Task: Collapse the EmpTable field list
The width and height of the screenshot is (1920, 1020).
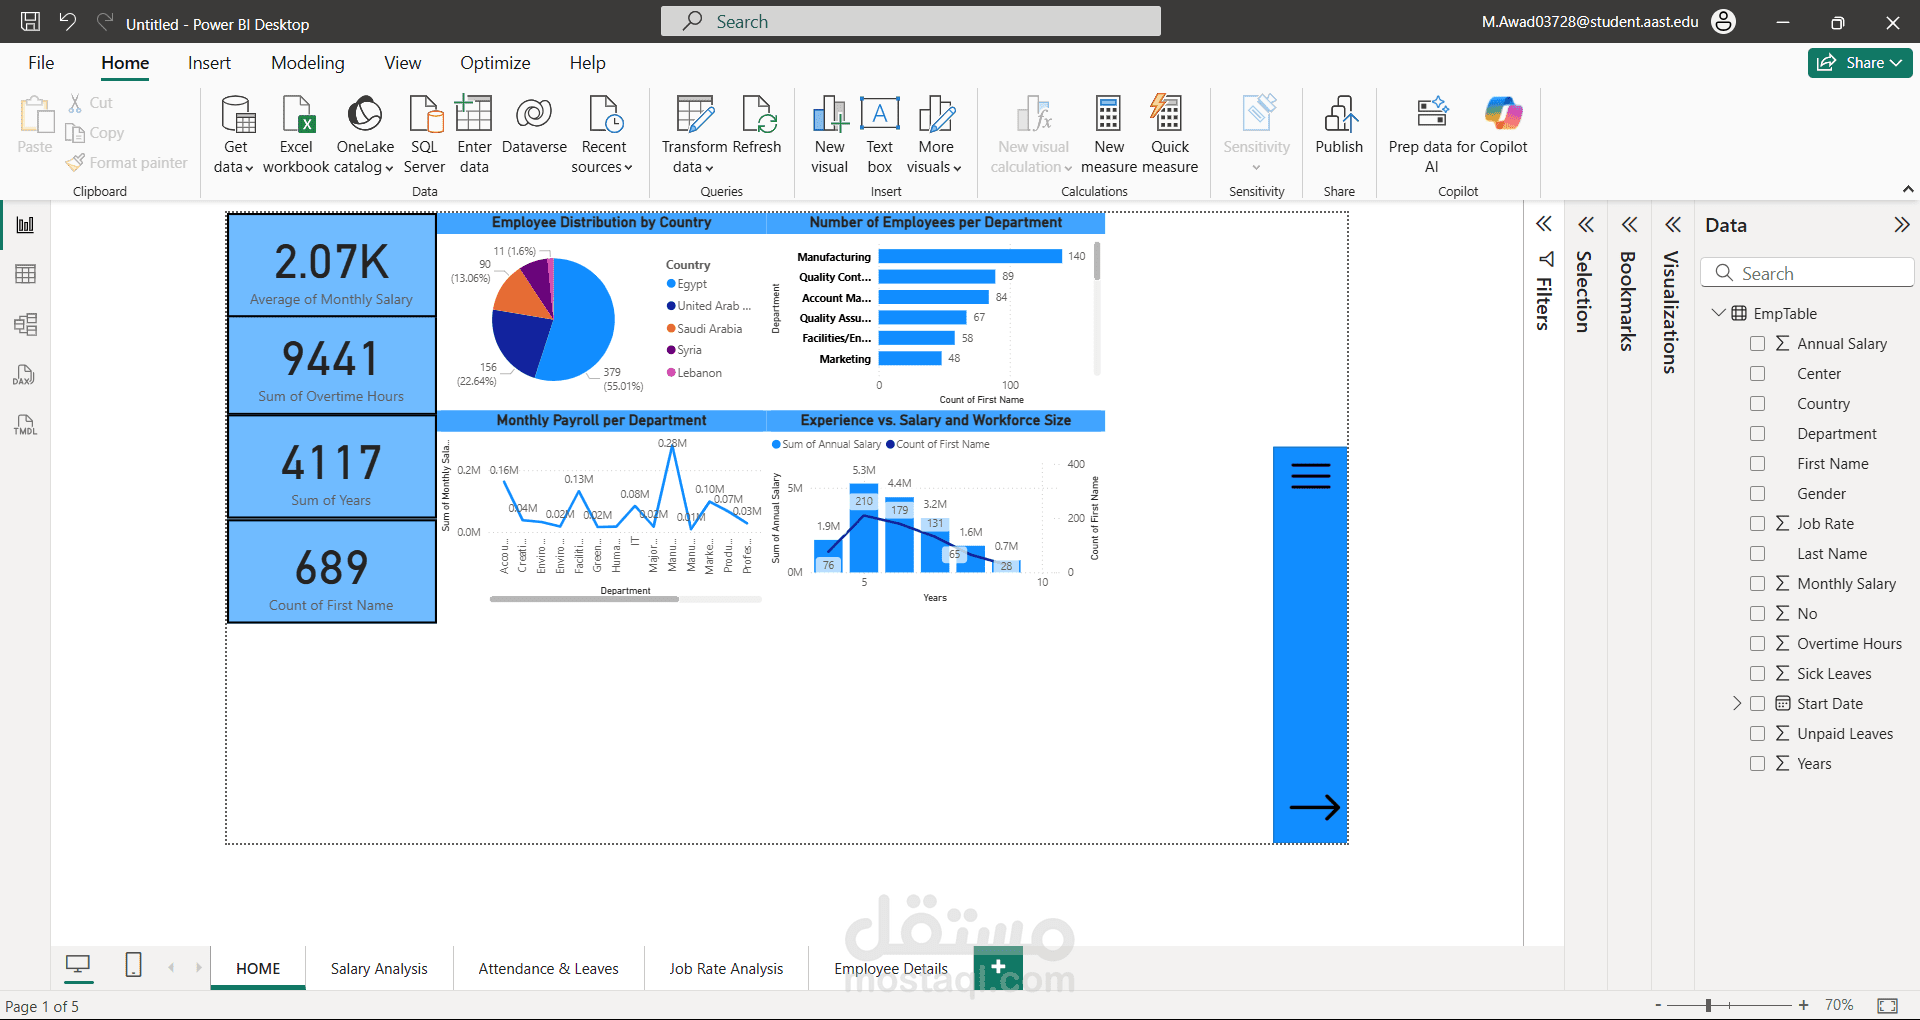Action: click(1718, 313)
